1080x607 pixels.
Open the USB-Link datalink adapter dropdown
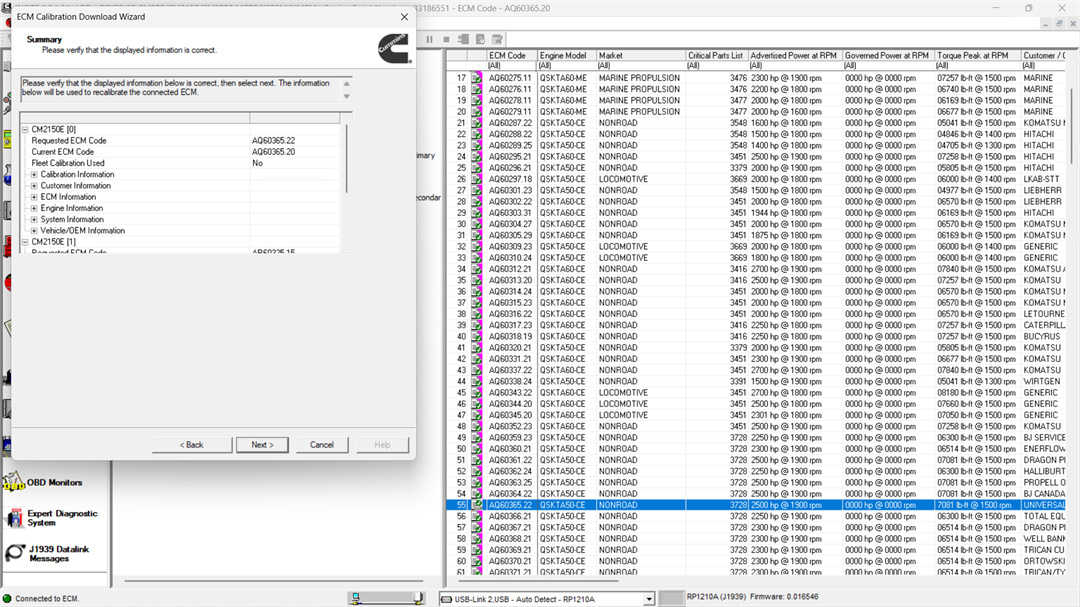point(648,599)
